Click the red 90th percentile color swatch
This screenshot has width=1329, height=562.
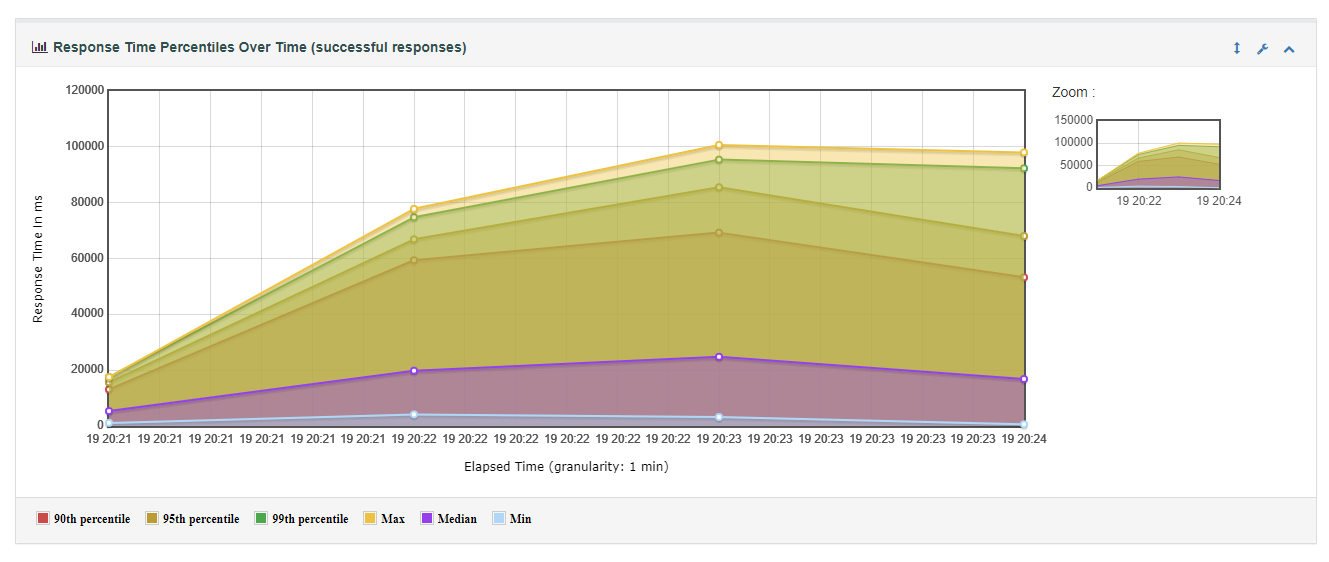[x=43, y=519]
